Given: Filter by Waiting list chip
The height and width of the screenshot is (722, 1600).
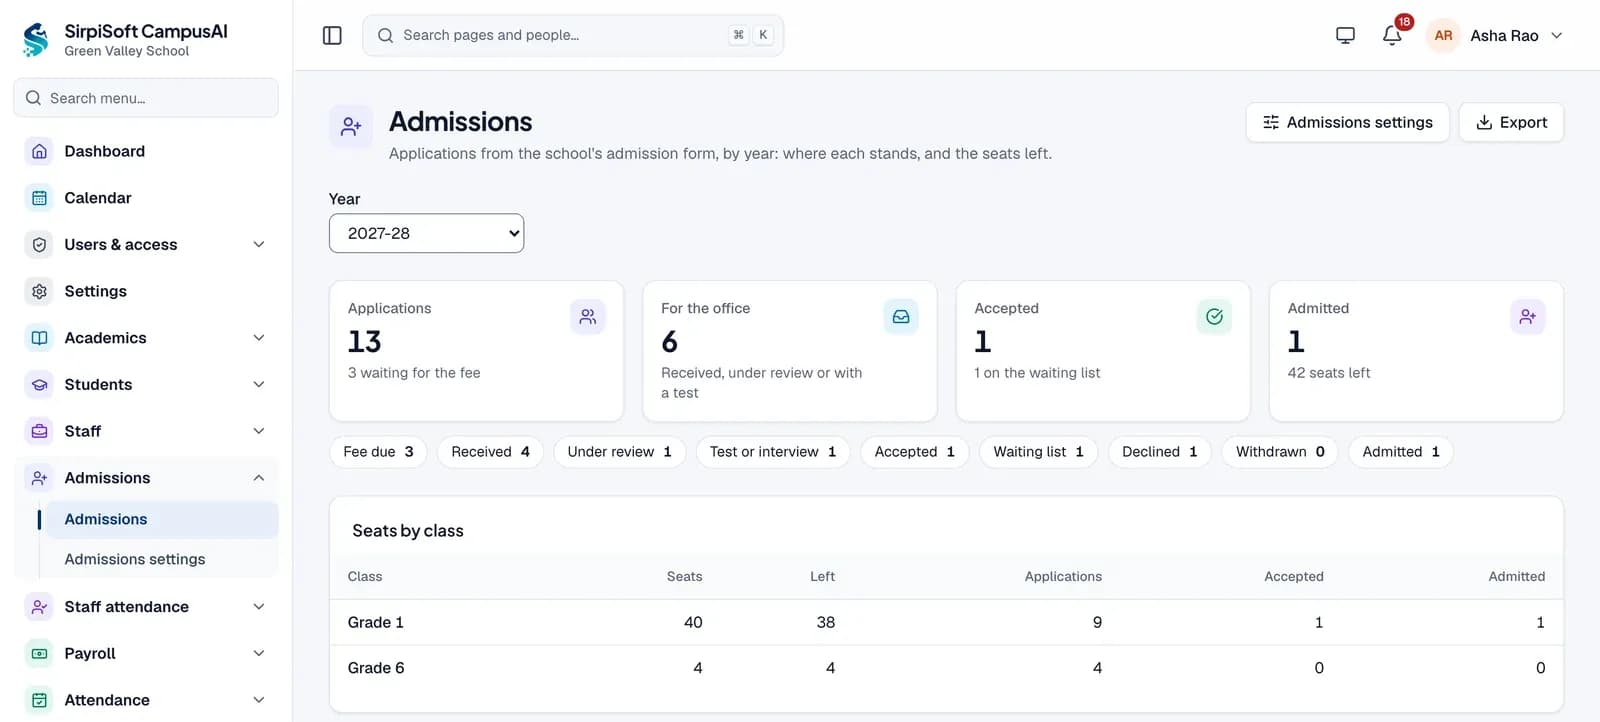Looking at the screenshot, I should [x=1038, y=452].
